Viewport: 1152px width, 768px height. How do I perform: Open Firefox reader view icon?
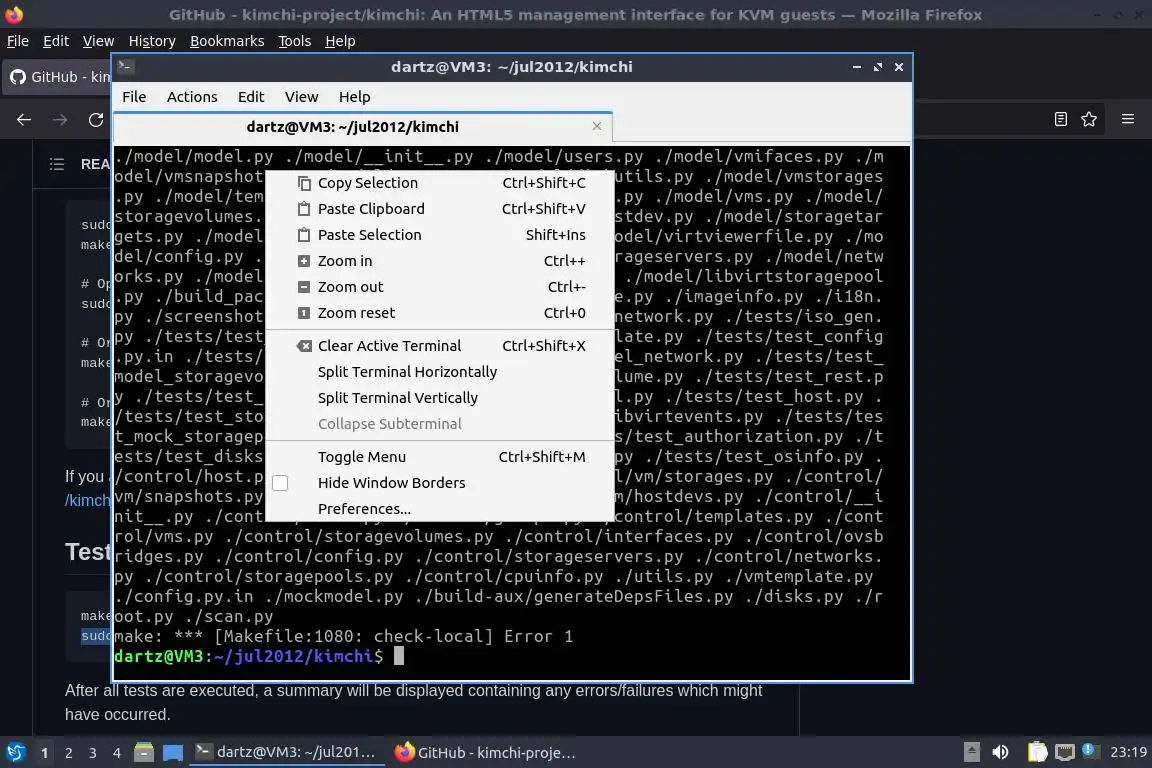pos(1060,119)
